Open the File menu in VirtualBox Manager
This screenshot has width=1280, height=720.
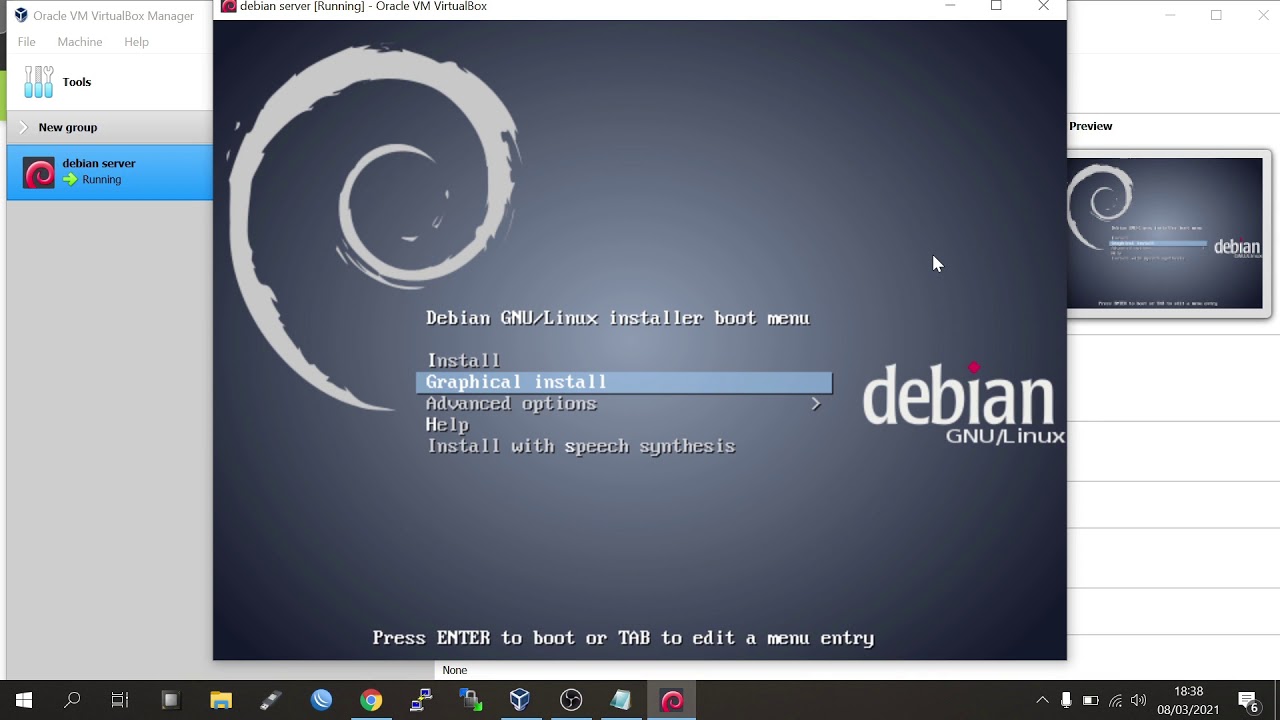27,42
